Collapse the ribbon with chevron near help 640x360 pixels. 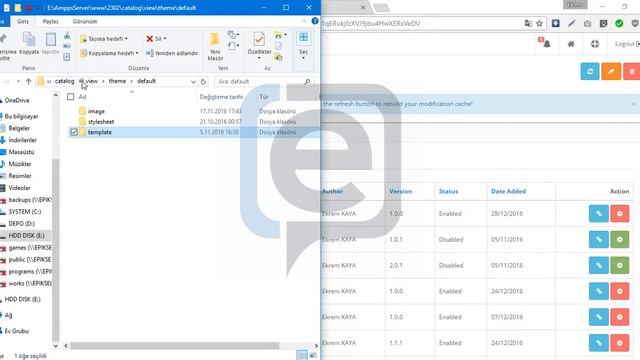coord(304,21)
